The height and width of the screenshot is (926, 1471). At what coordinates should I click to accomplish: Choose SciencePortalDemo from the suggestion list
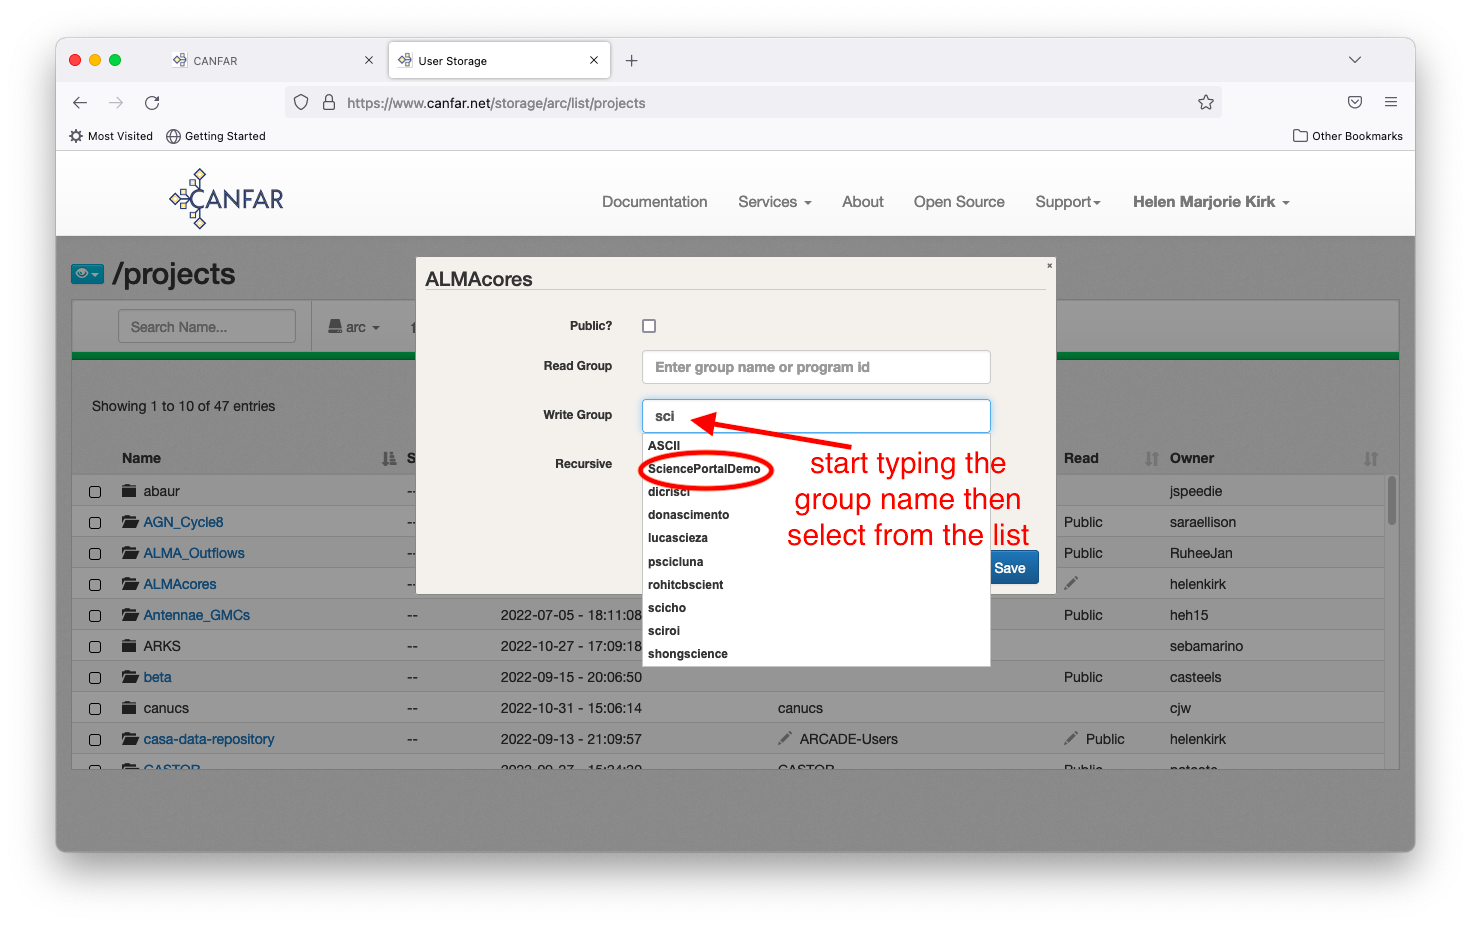704,469
